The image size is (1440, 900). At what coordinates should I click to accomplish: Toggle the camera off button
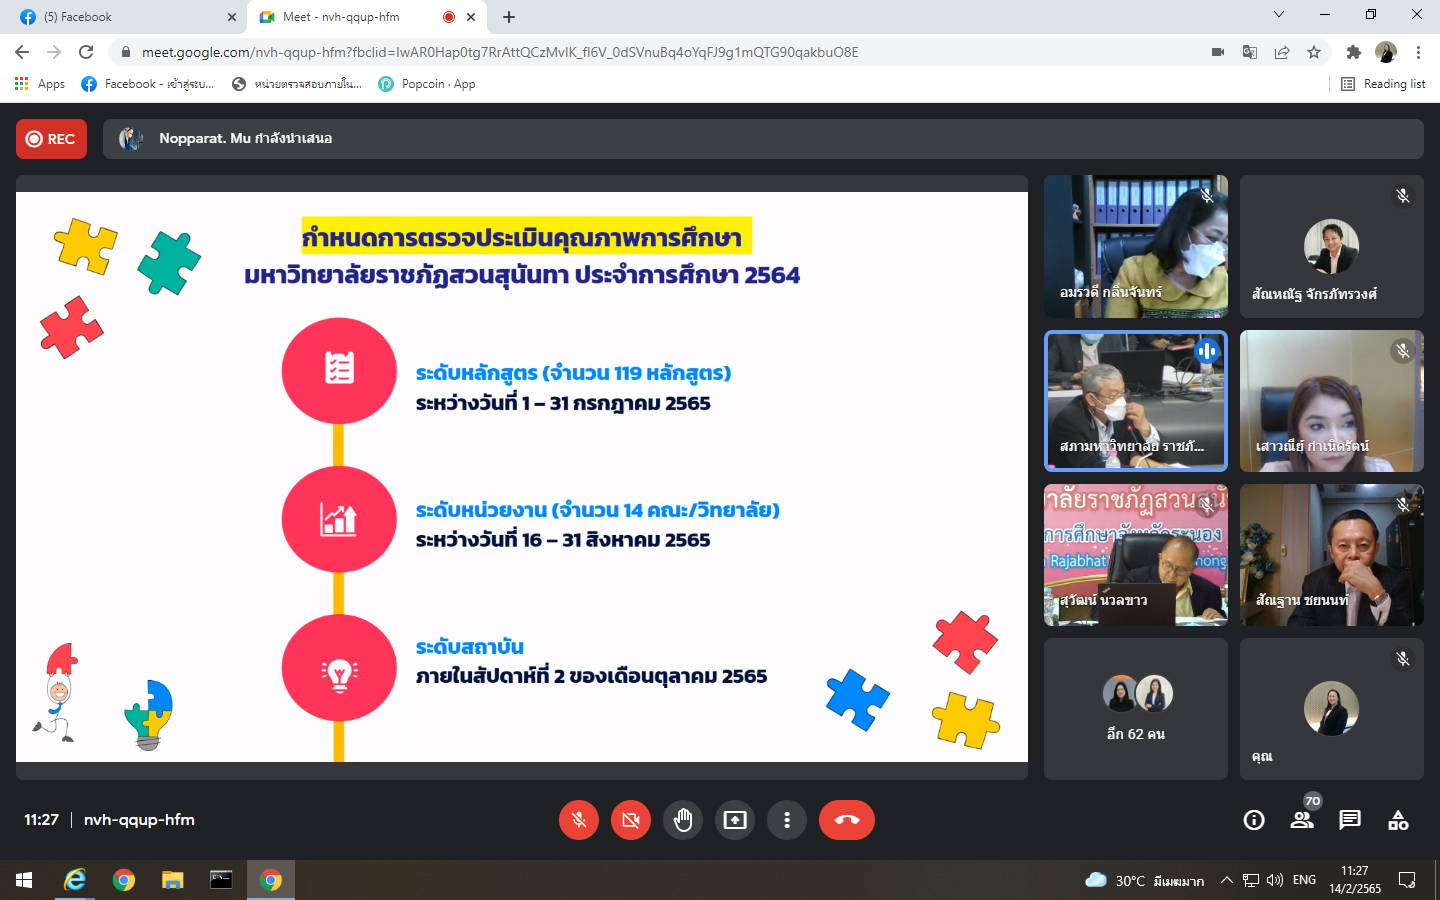[630, 820]
